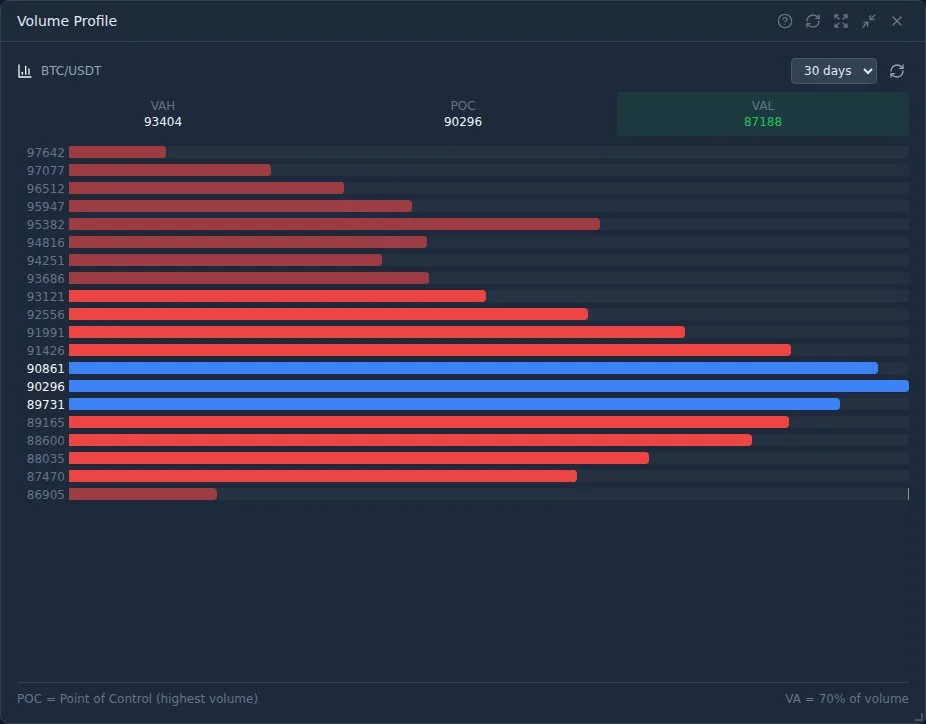Pick the 92556 volume bar
The image size is (926, 724).
pyautogui.click(x=328, y=314)
